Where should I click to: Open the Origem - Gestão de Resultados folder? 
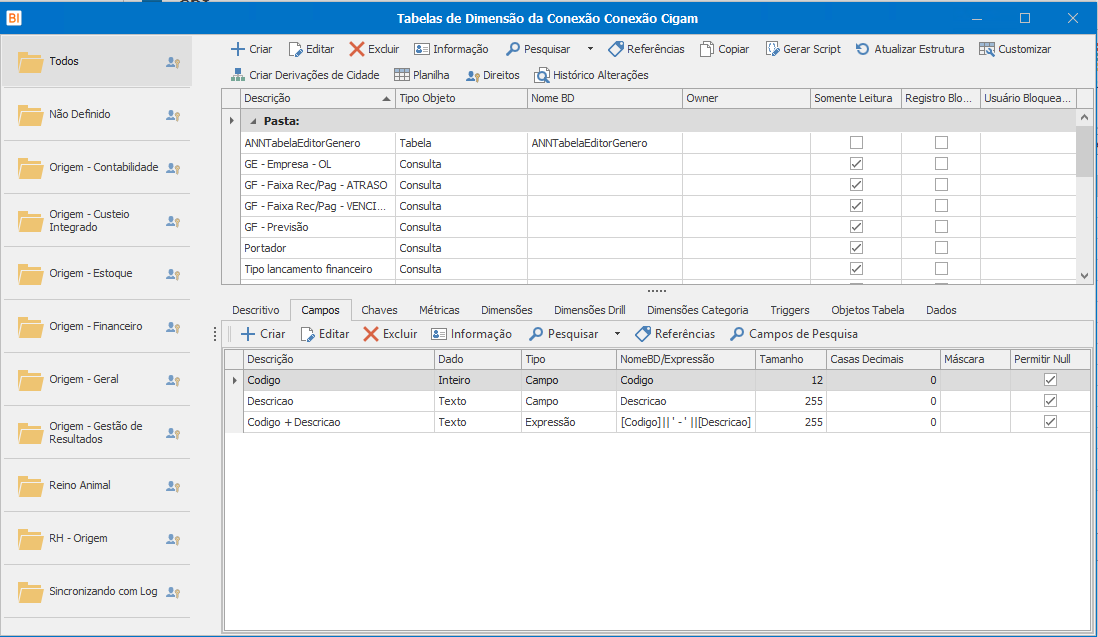(x=97, y=433)
